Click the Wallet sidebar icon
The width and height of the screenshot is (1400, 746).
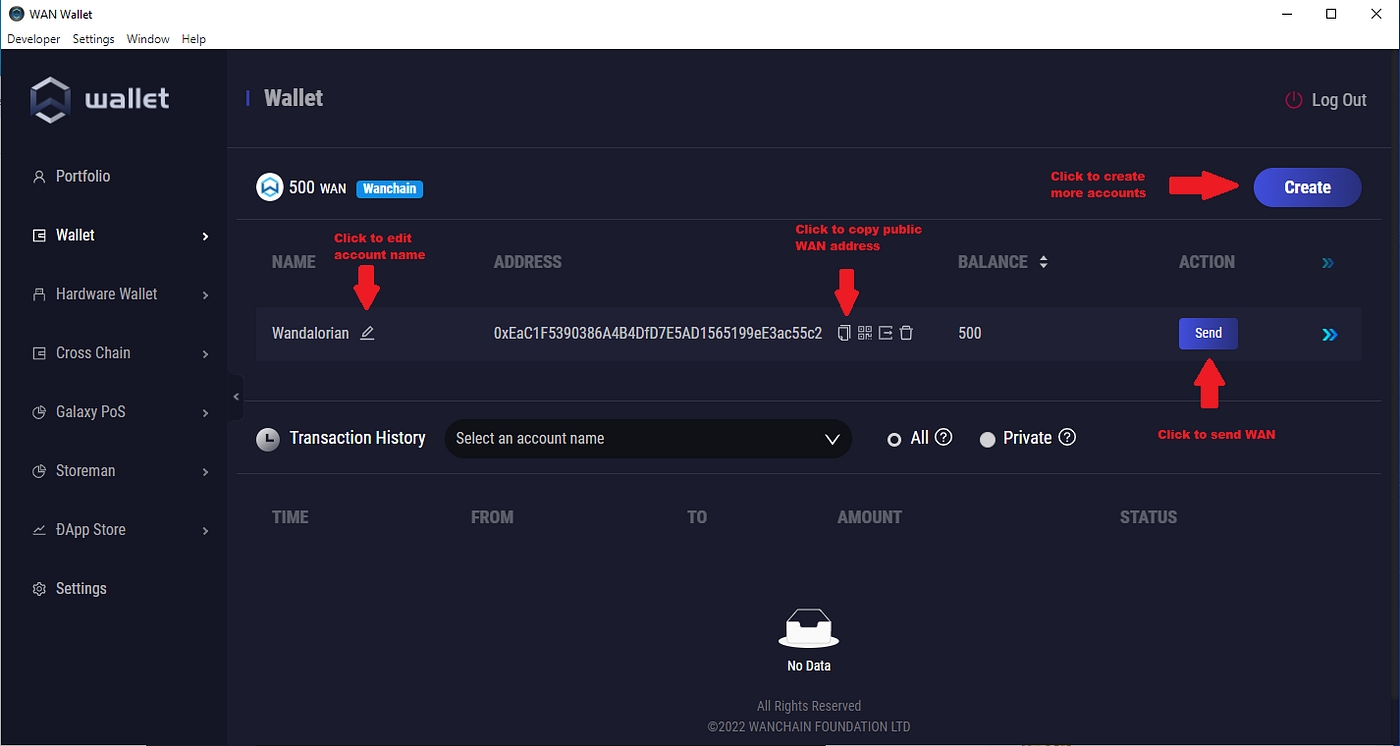click(x=39, y=236)
